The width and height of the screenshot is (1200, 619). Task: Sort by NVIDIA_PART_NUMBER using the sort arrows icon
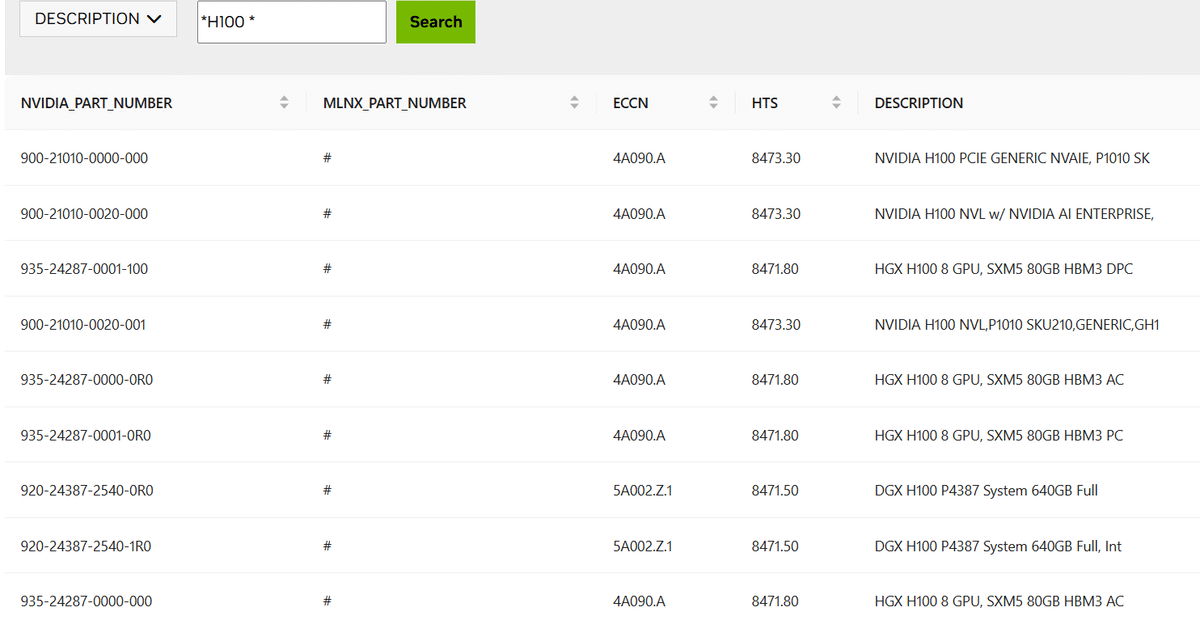point(284,103)
